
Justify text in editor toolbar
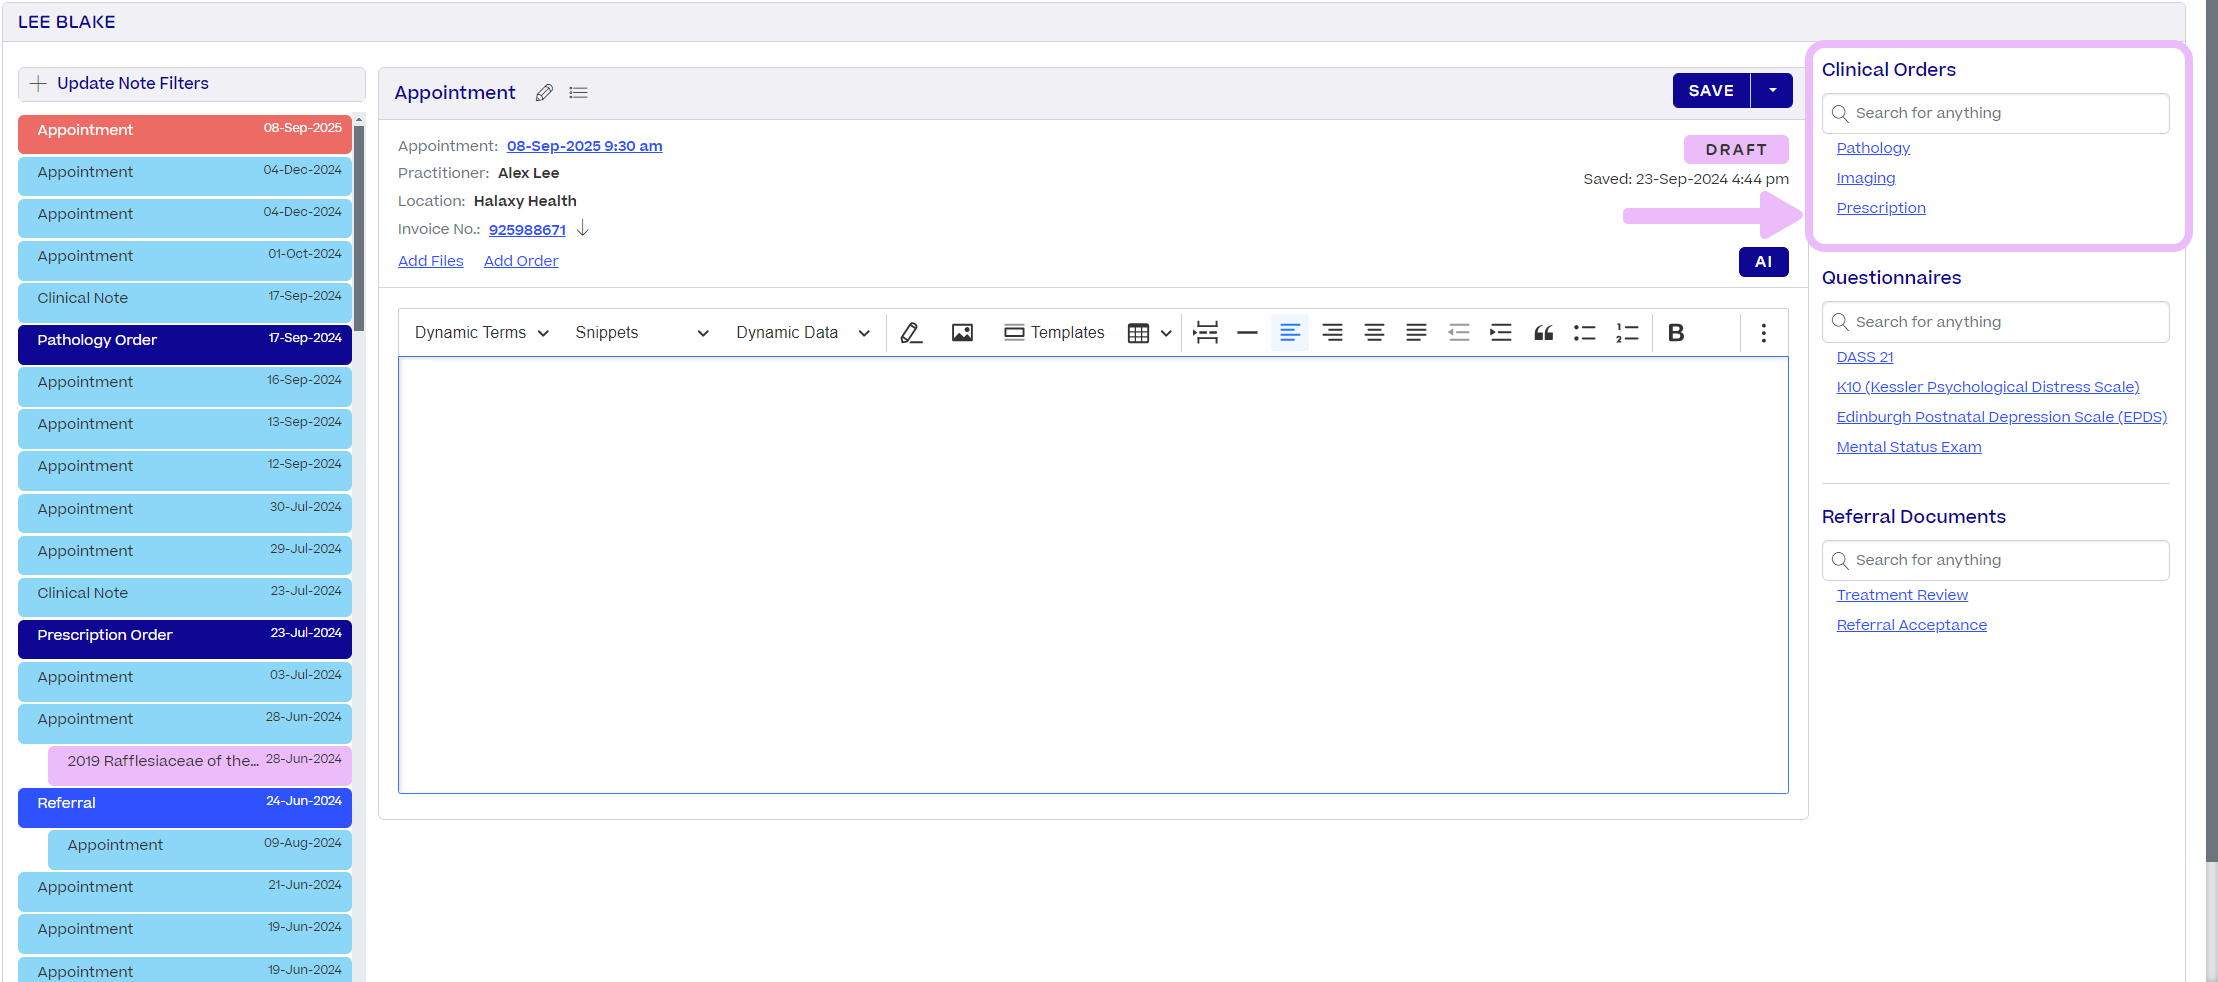pos(1416,333)
